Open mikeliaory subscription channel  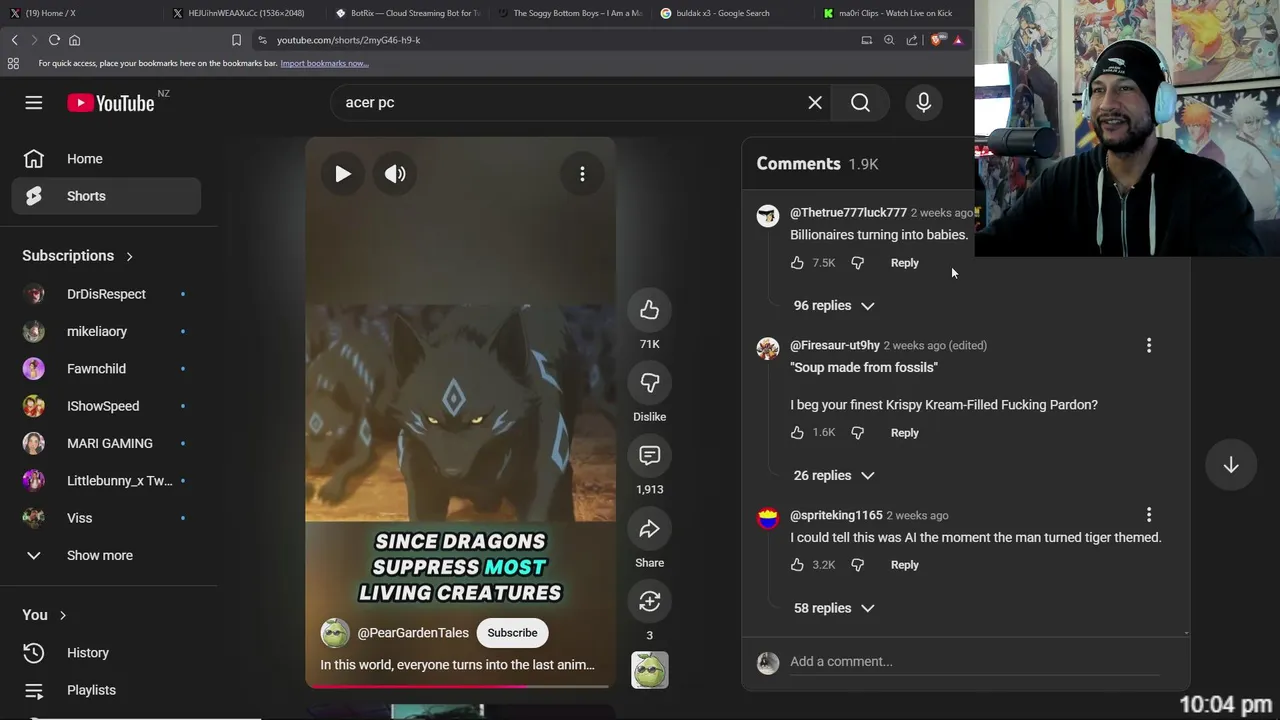[106, 331]
